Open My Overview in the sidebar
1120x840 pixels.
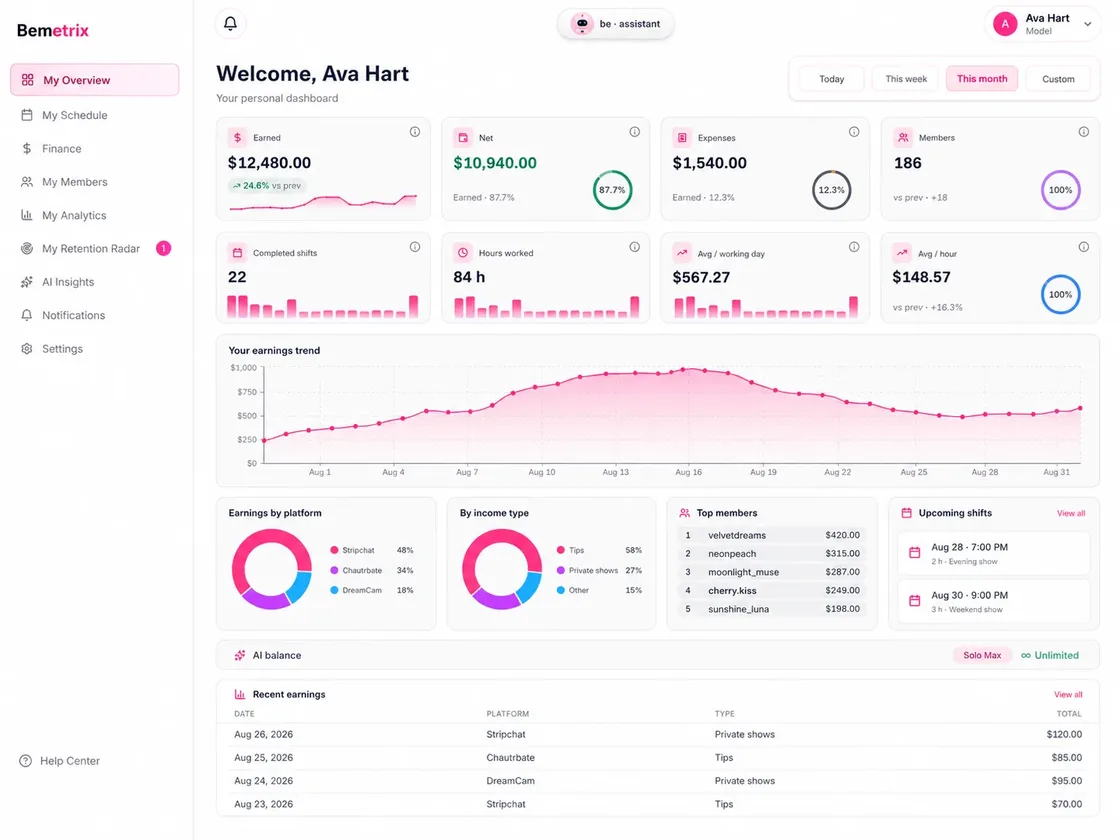click(x=94, y=79)
